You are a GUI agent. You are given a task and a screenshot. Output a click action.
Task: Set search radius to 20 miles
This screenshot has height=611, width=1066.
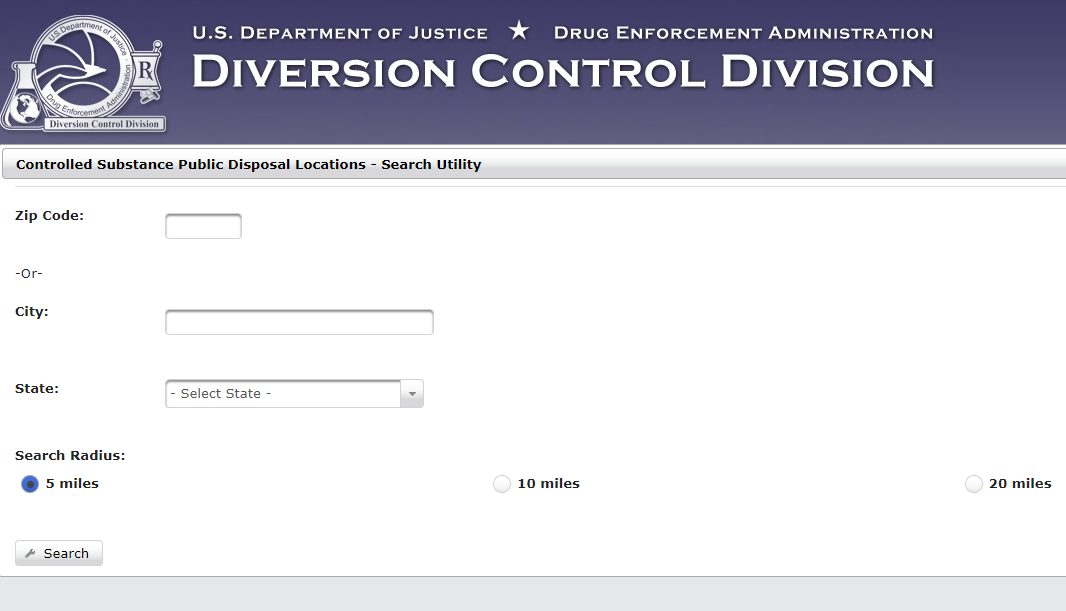pos(974,484)
